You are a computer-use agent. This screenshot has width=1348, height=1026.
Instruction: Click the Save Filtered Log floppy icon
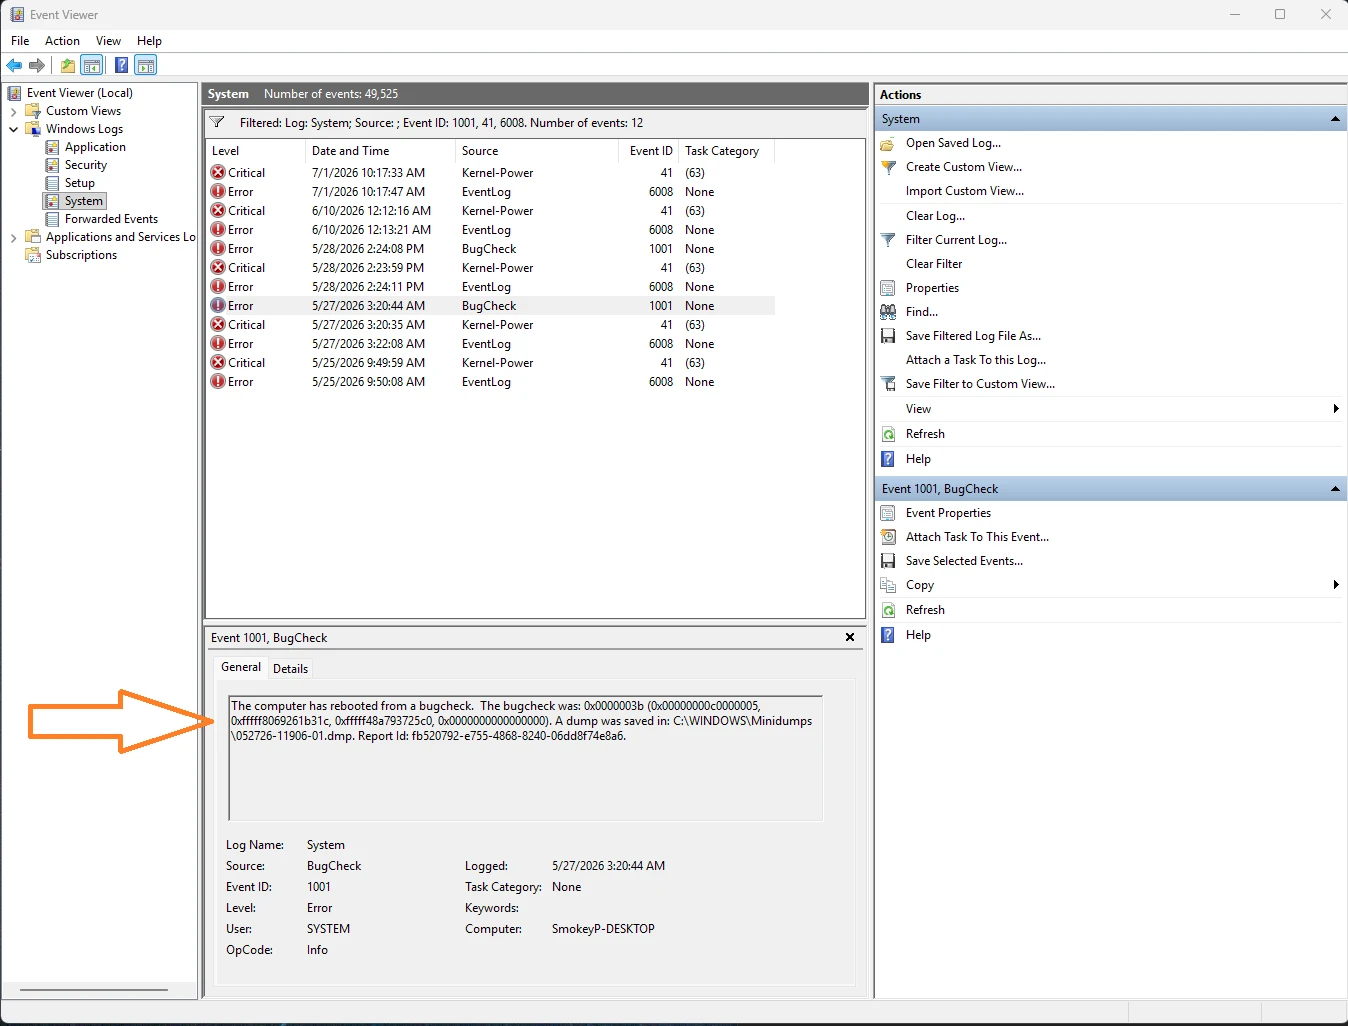point(888,336)
